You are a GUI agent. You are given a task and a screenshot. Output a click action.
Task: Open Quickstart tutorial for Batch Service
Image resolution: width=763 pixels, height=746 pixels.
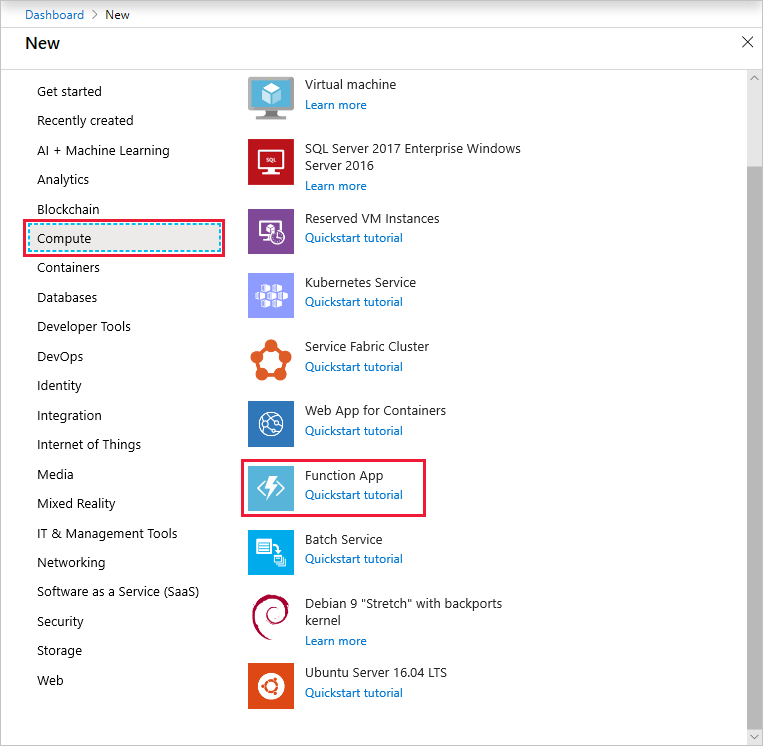point(354,559)
